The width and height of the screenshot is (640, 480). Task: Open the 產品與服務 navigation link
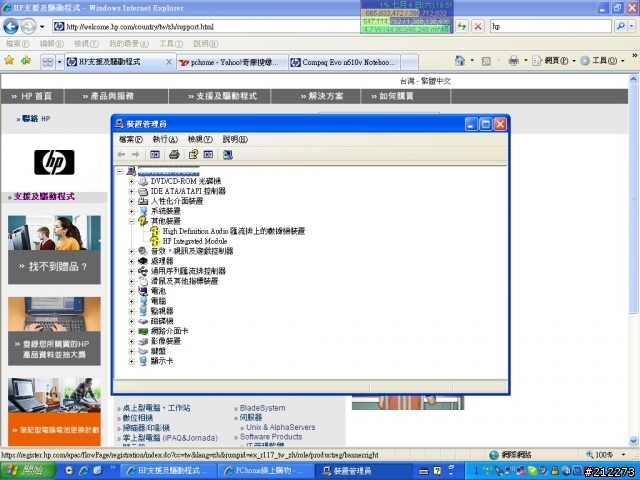(108, 96)
